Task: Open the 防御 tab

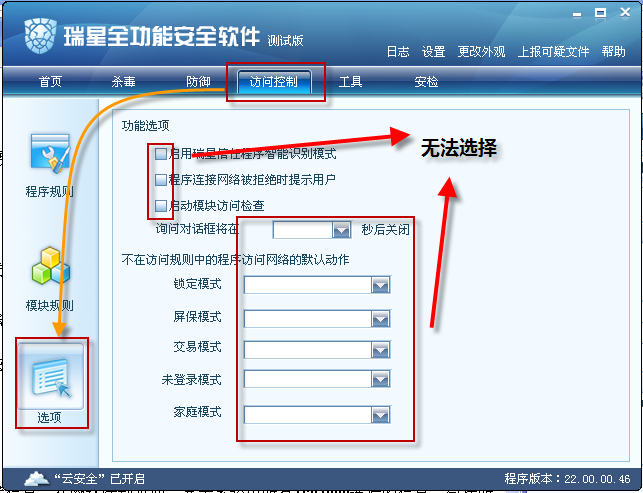Action: click(x=198, y=82)
